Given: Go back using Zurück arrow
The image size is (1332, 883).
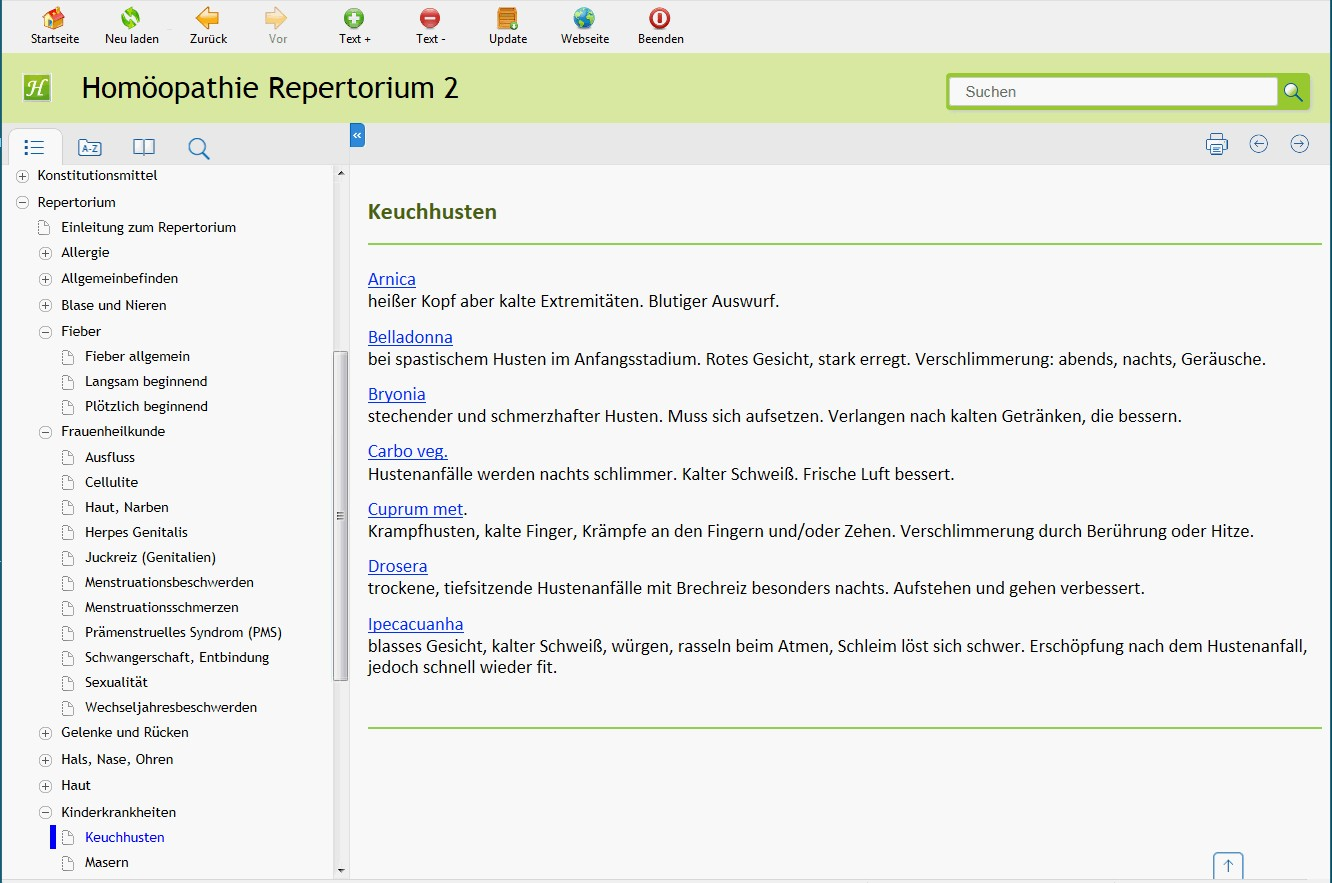Looking at the screenshot, I should [208, 19].
